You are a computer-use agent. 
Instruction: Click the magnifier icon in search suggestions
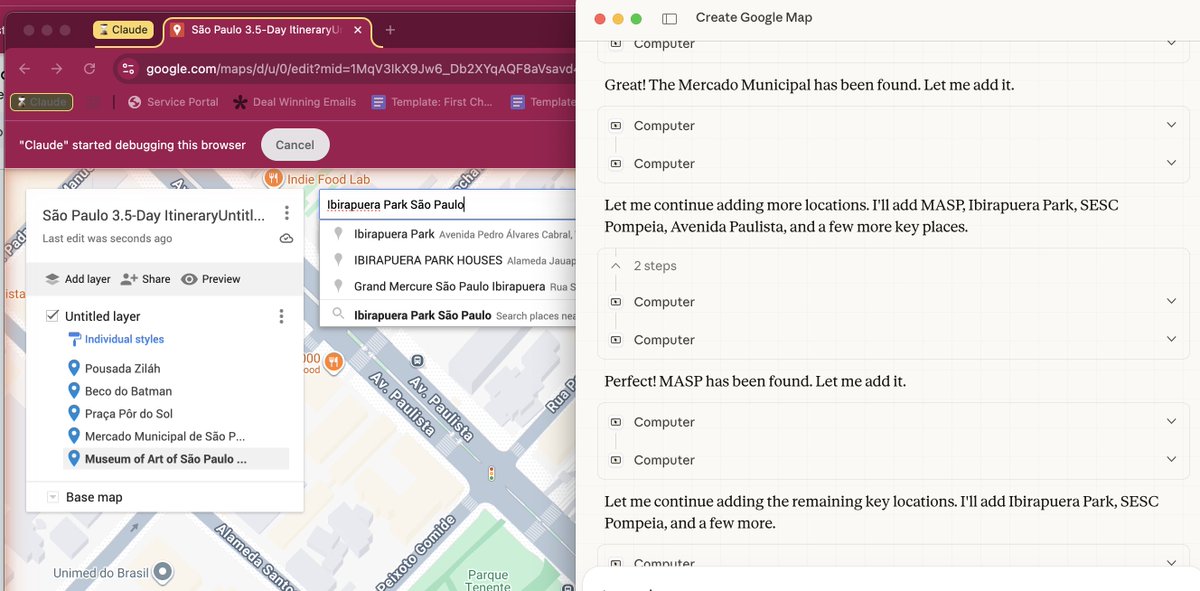pyautogui.click(x=338, y=314)
